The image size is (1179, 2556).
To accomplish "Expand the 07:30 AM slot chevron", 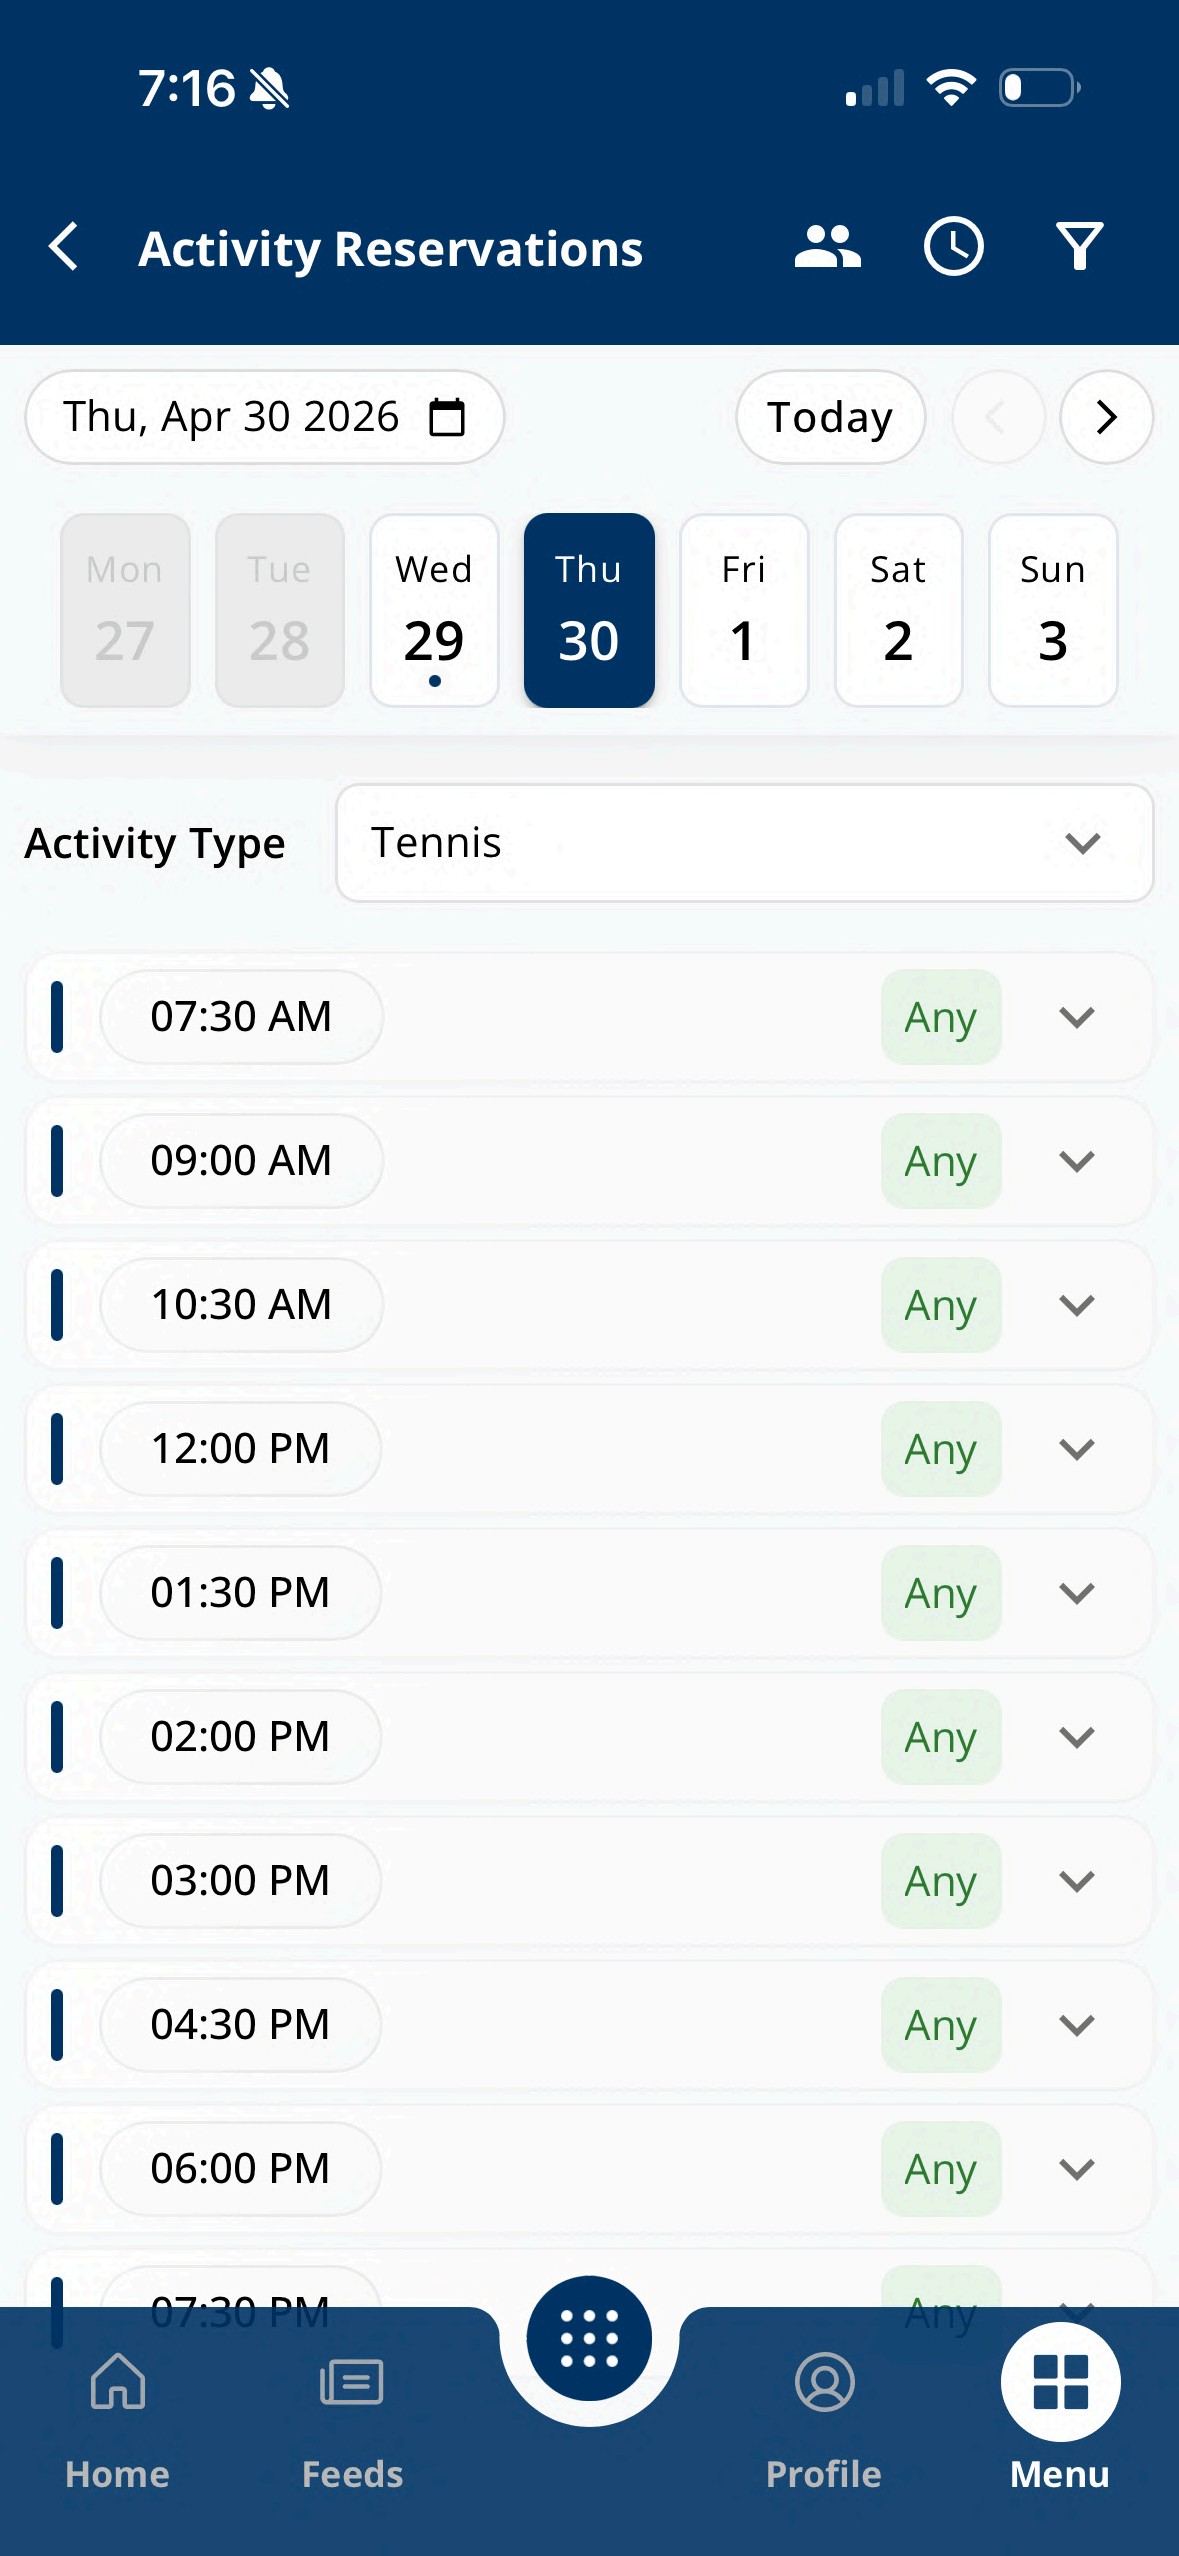I will [x=1076, y=1017].
